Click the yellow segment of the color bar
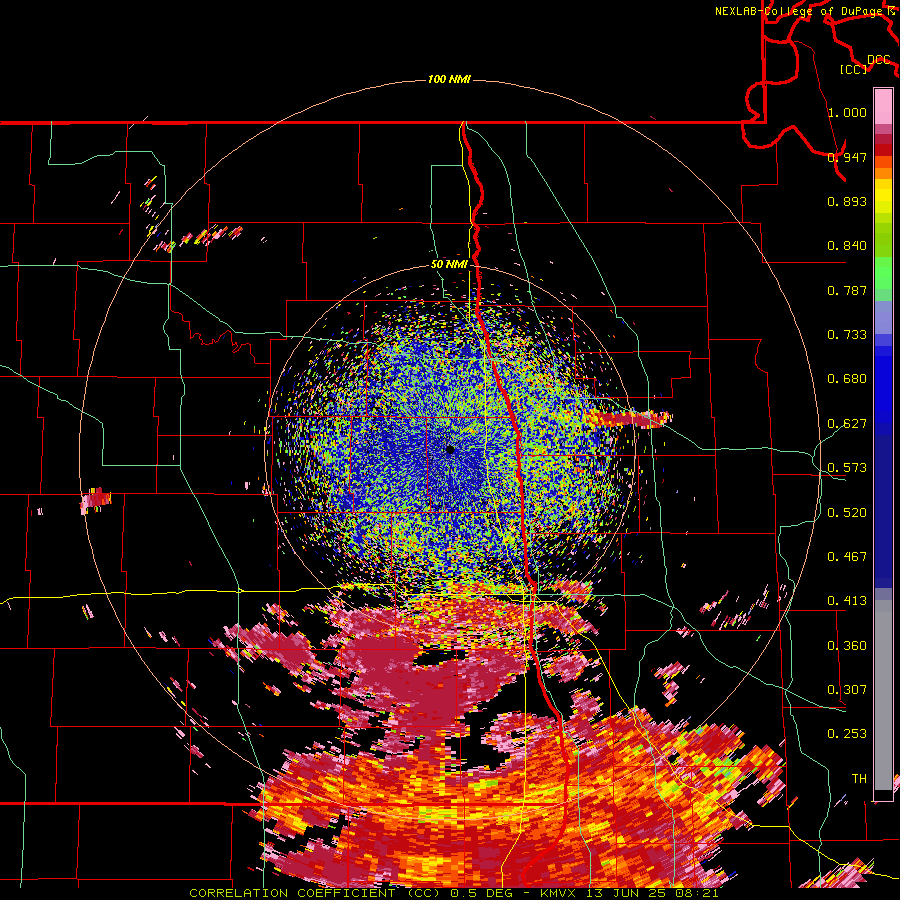Screen dimensions: 900x900 tap(883, 196)
